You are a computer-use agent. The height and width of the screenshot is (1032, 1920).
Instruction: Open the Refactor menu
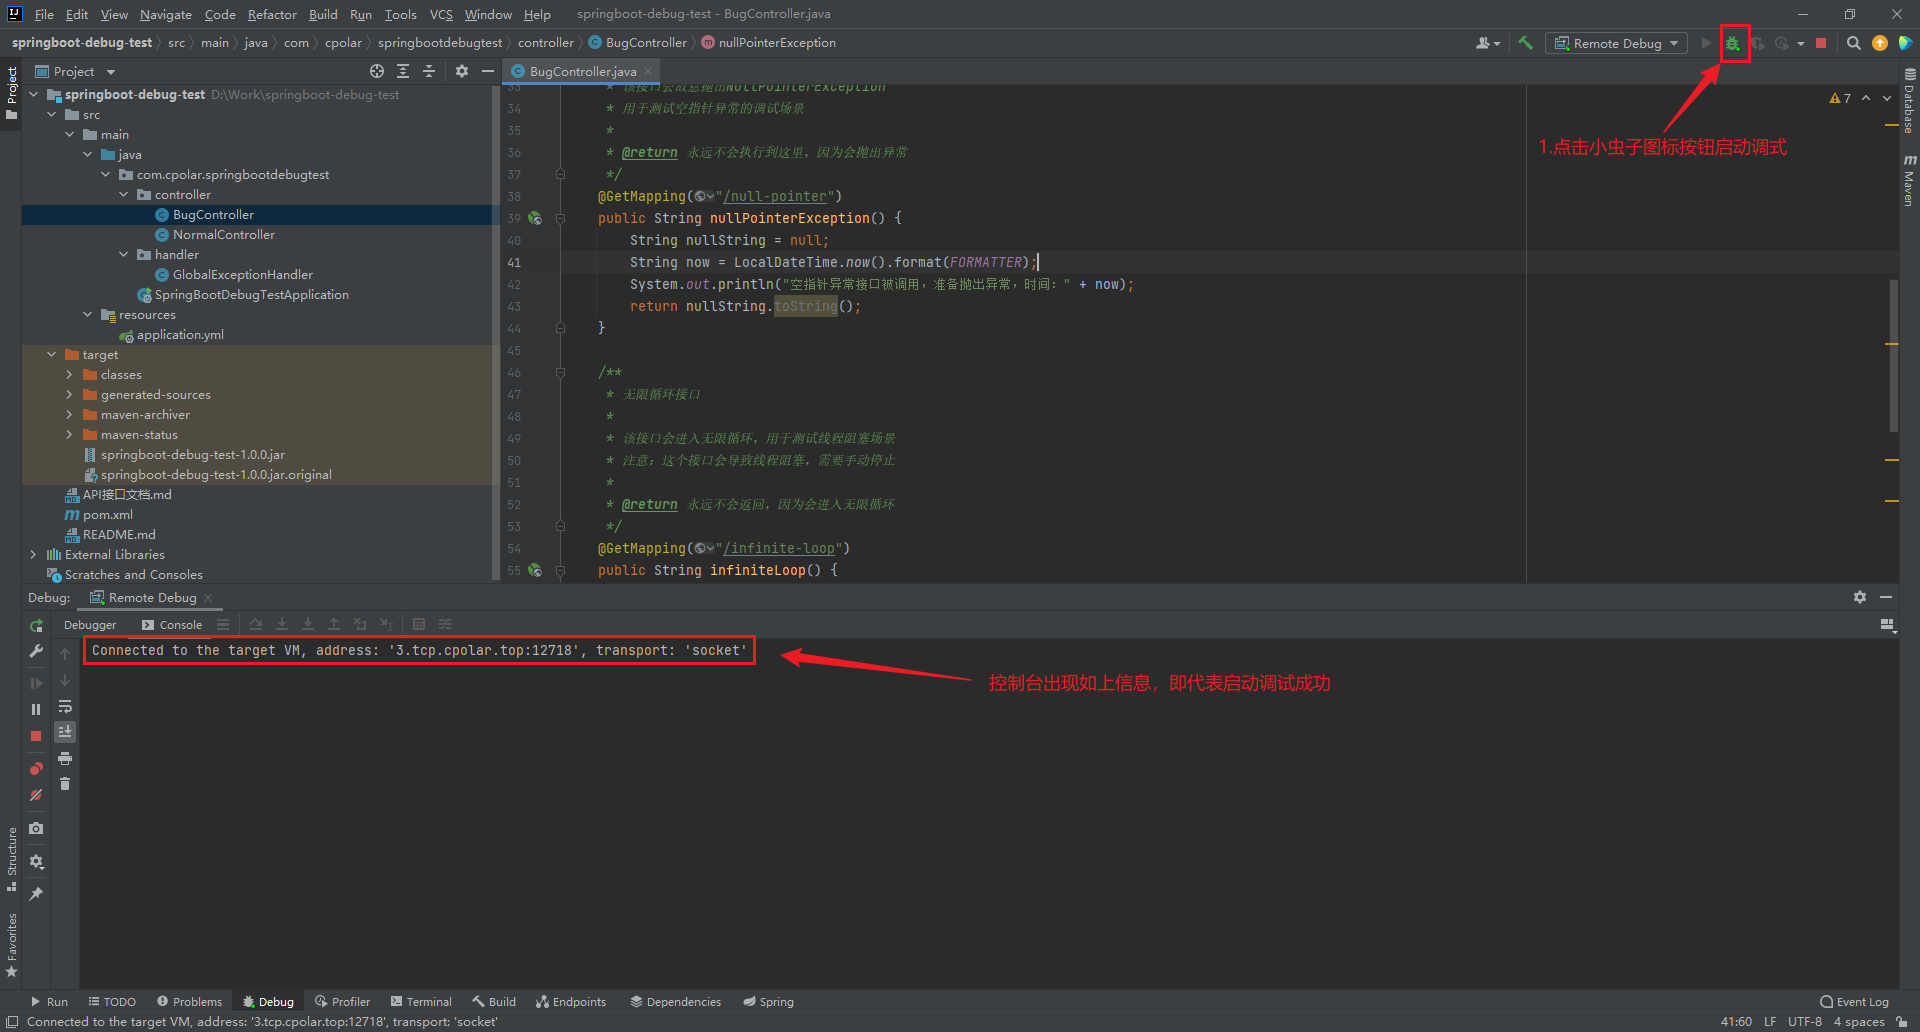272,14
